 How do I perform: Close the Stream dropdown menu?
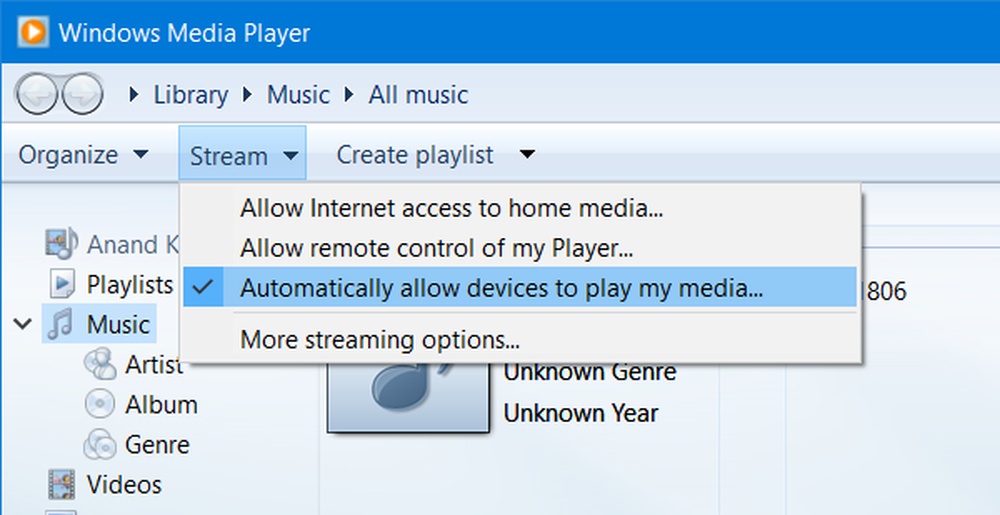click(242, 155)
